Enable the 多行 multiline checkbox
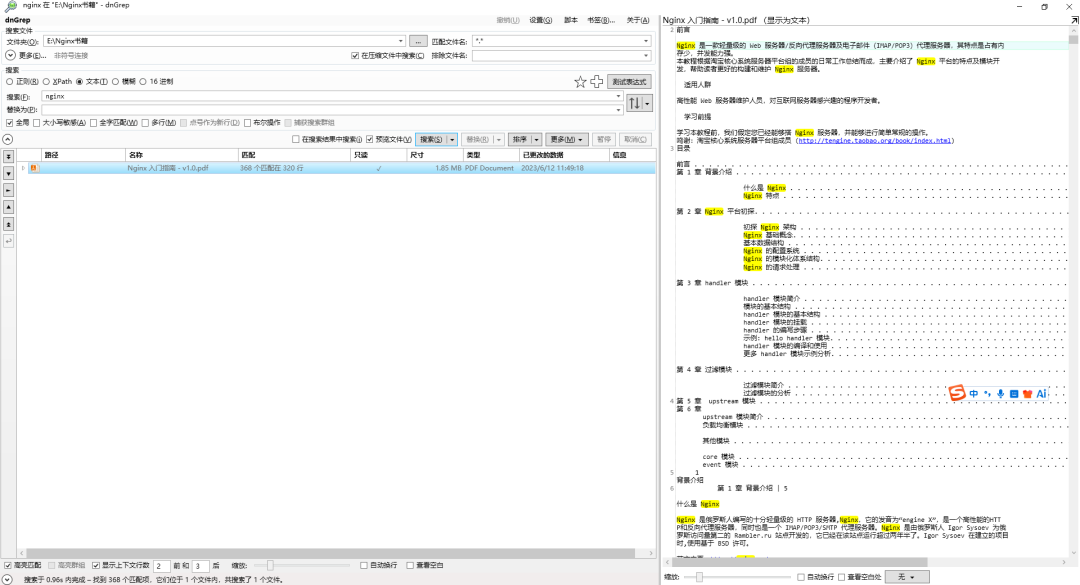 pos(145,123)
